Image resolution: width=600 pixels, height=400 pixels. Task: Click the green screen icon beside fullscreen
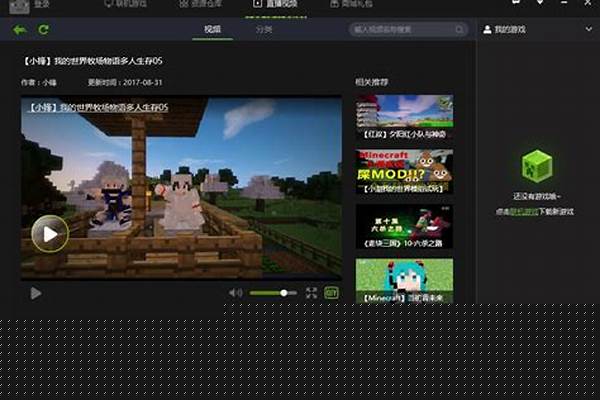point(331,293)
